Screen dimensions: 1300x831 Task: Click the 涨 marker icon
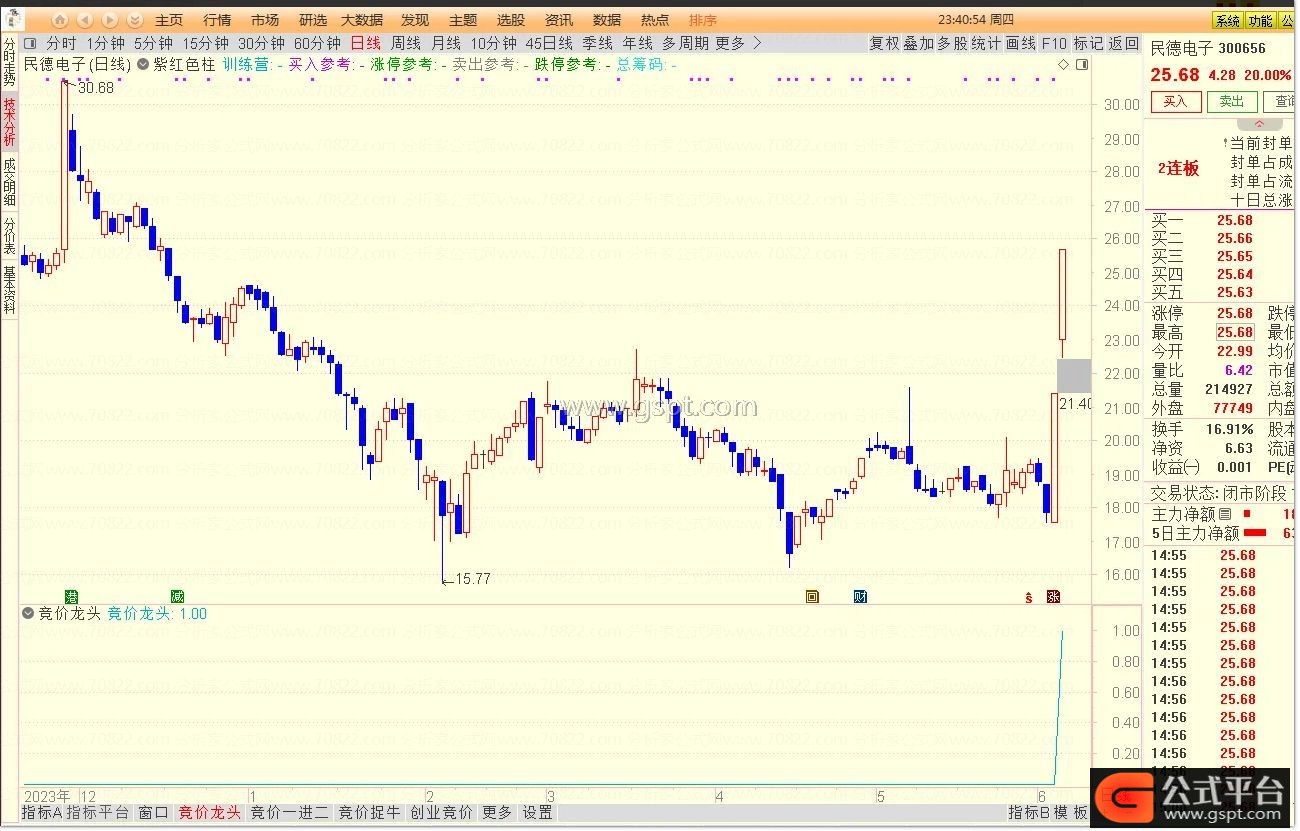[1053, 597]
